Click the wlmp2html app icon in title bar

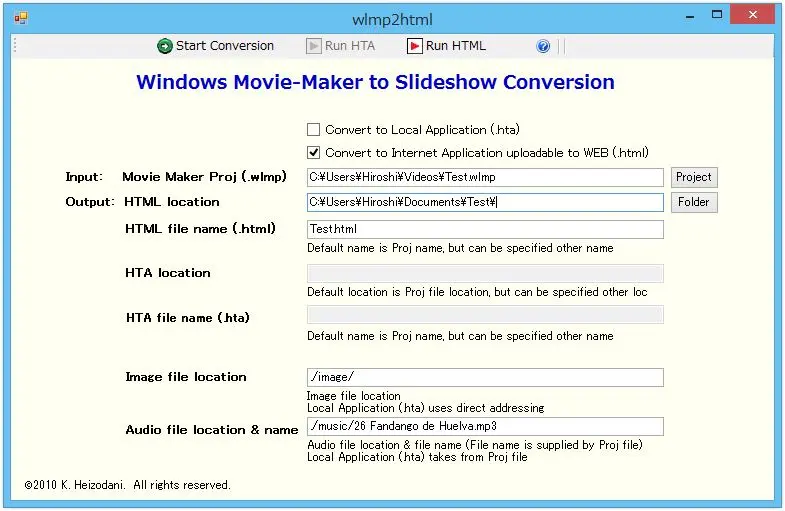(20, 18)
